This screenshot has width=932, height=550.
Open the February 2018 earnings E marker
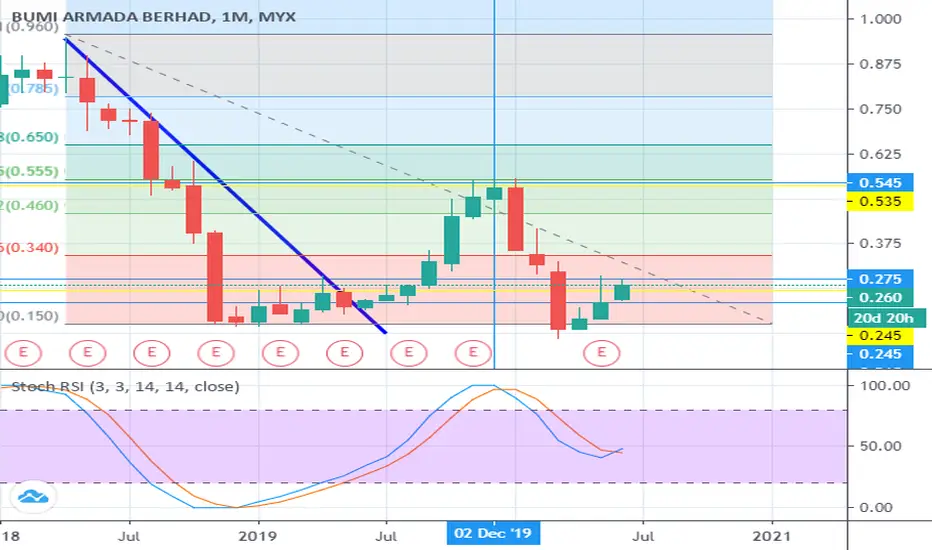23,353
